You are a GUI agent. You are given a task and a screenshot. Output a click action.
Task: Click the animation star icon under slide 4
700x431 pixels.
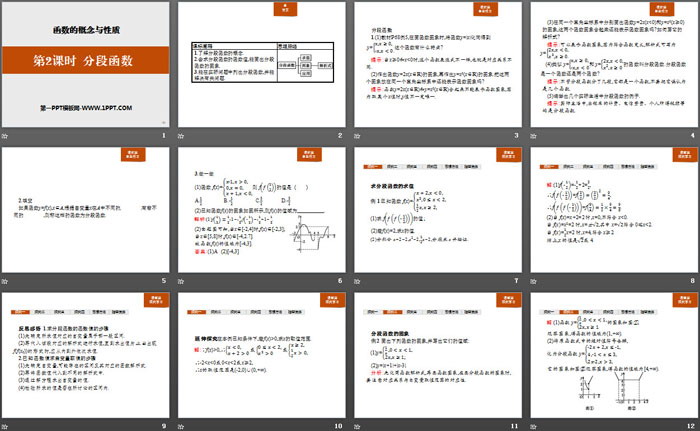533,136
